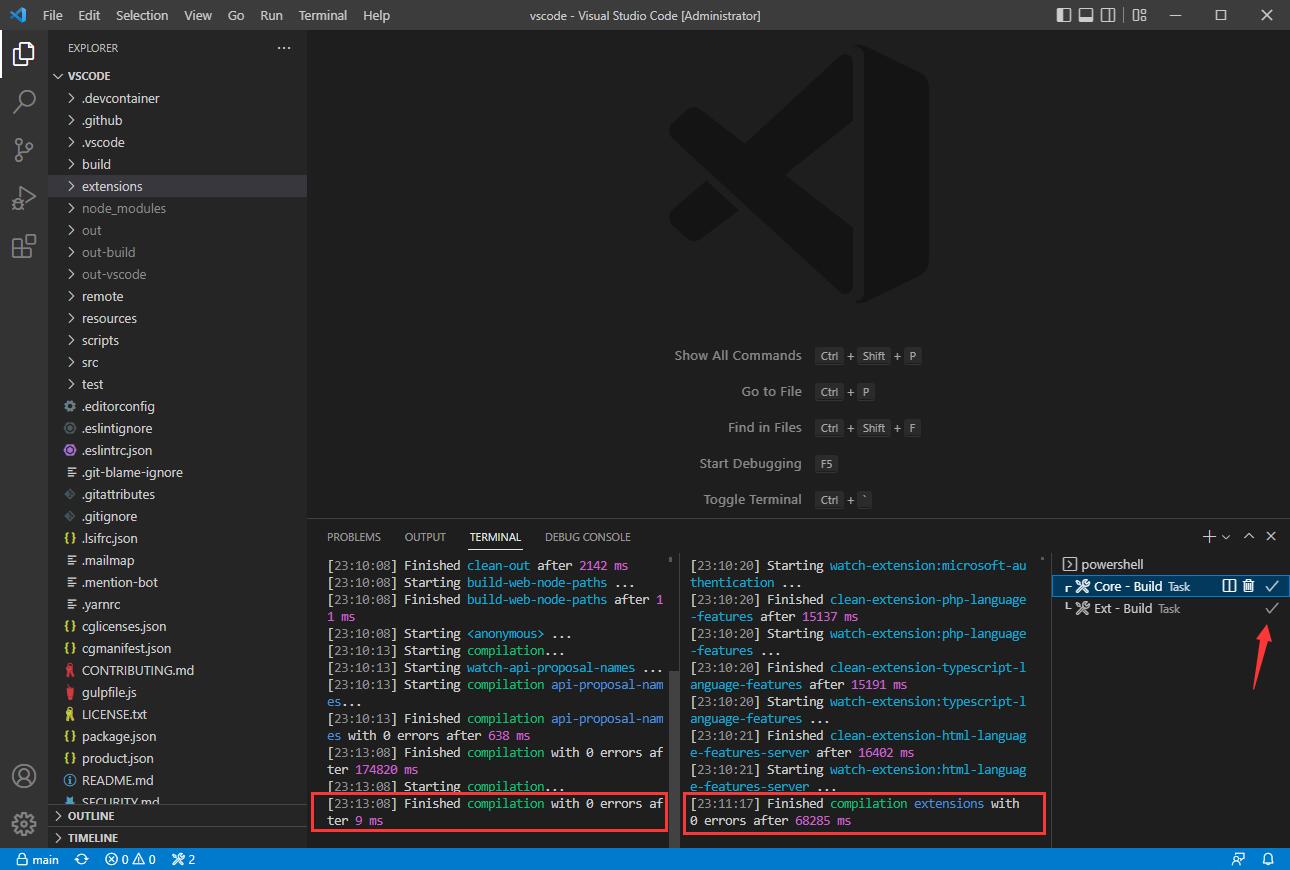Open the Run menu
Screen dimensions: 1290x870
271,15
